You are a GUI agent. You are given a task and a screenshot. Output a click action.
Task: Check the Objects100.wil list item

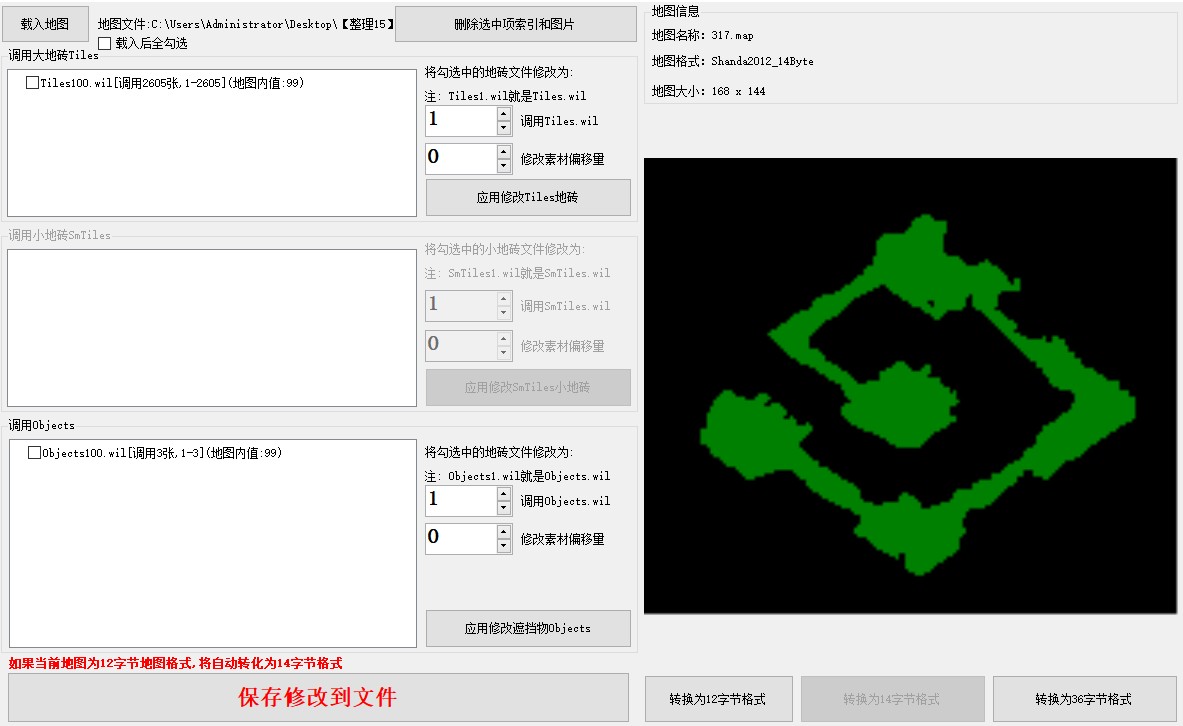click(35, 453)
